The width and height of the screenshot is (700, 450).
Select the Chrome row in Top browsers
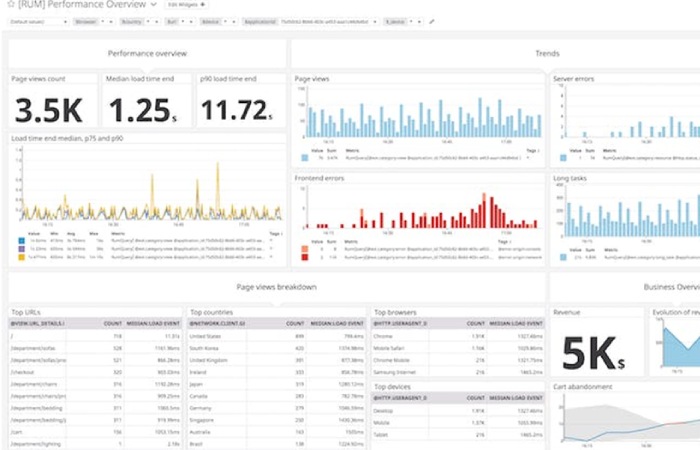[458, 336]
